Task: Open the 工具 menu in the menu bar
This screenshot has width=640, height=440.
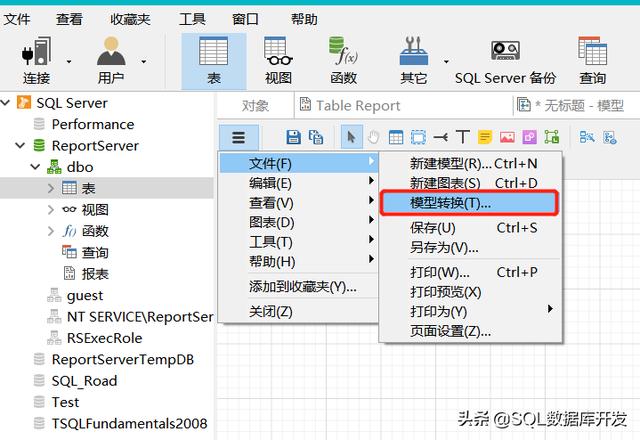Action: coord(192,19)
